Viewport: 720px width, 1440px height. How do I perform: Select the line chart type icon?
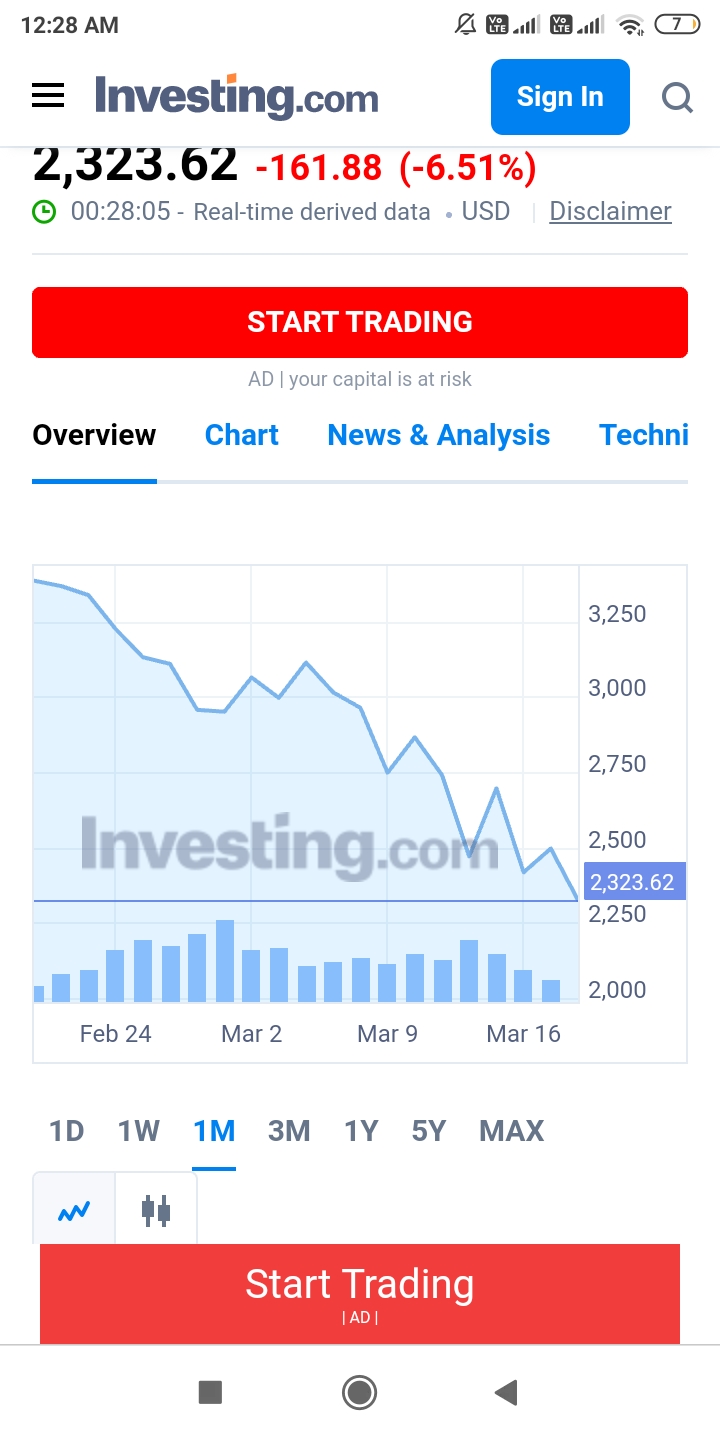point(74,1211)
